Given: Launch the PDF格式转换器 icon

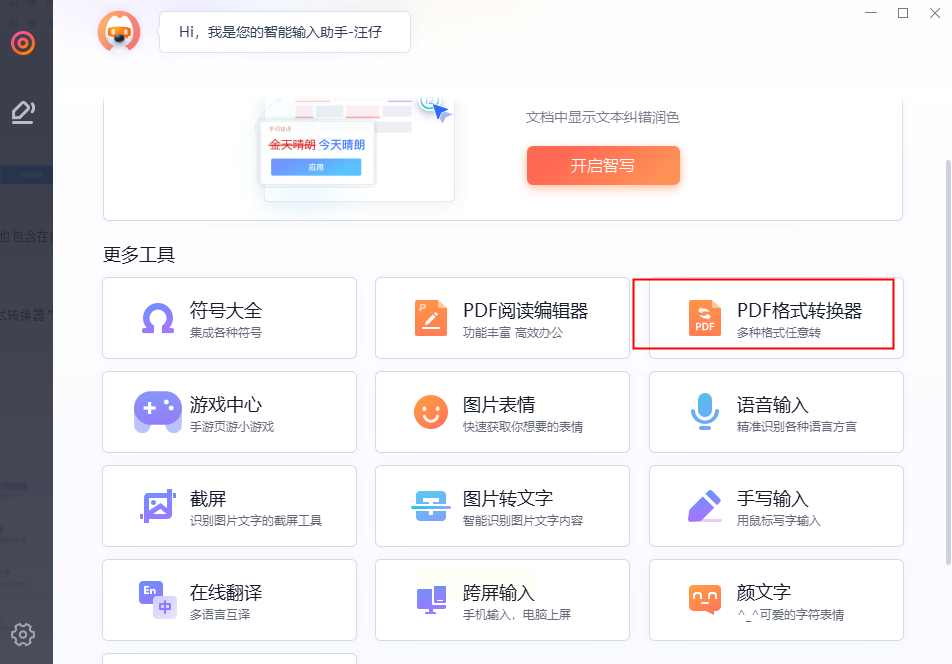Looking at the screenshot, I should tap(704, 318).
